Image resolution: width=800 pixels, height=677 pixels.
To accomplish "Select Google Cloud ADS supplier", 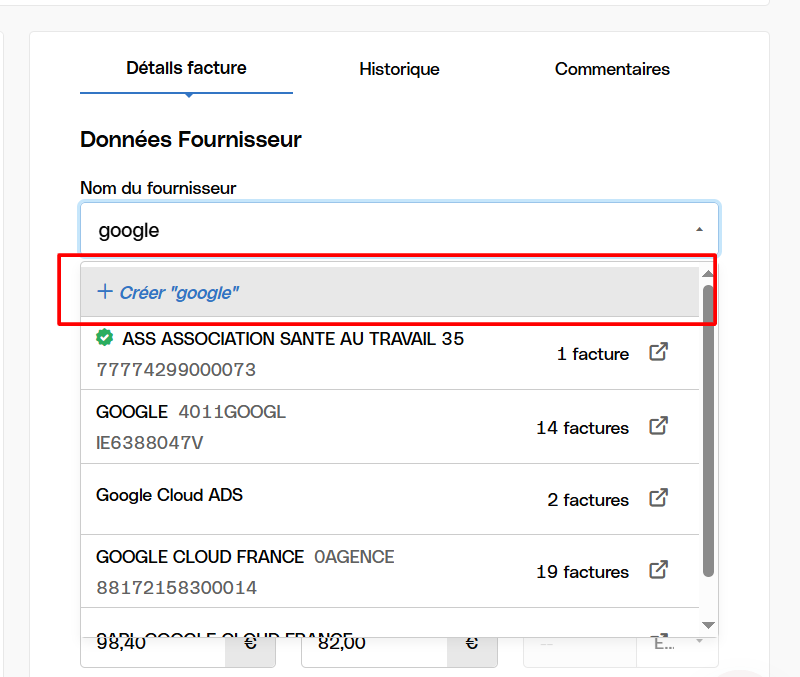I will pos(390,499).
